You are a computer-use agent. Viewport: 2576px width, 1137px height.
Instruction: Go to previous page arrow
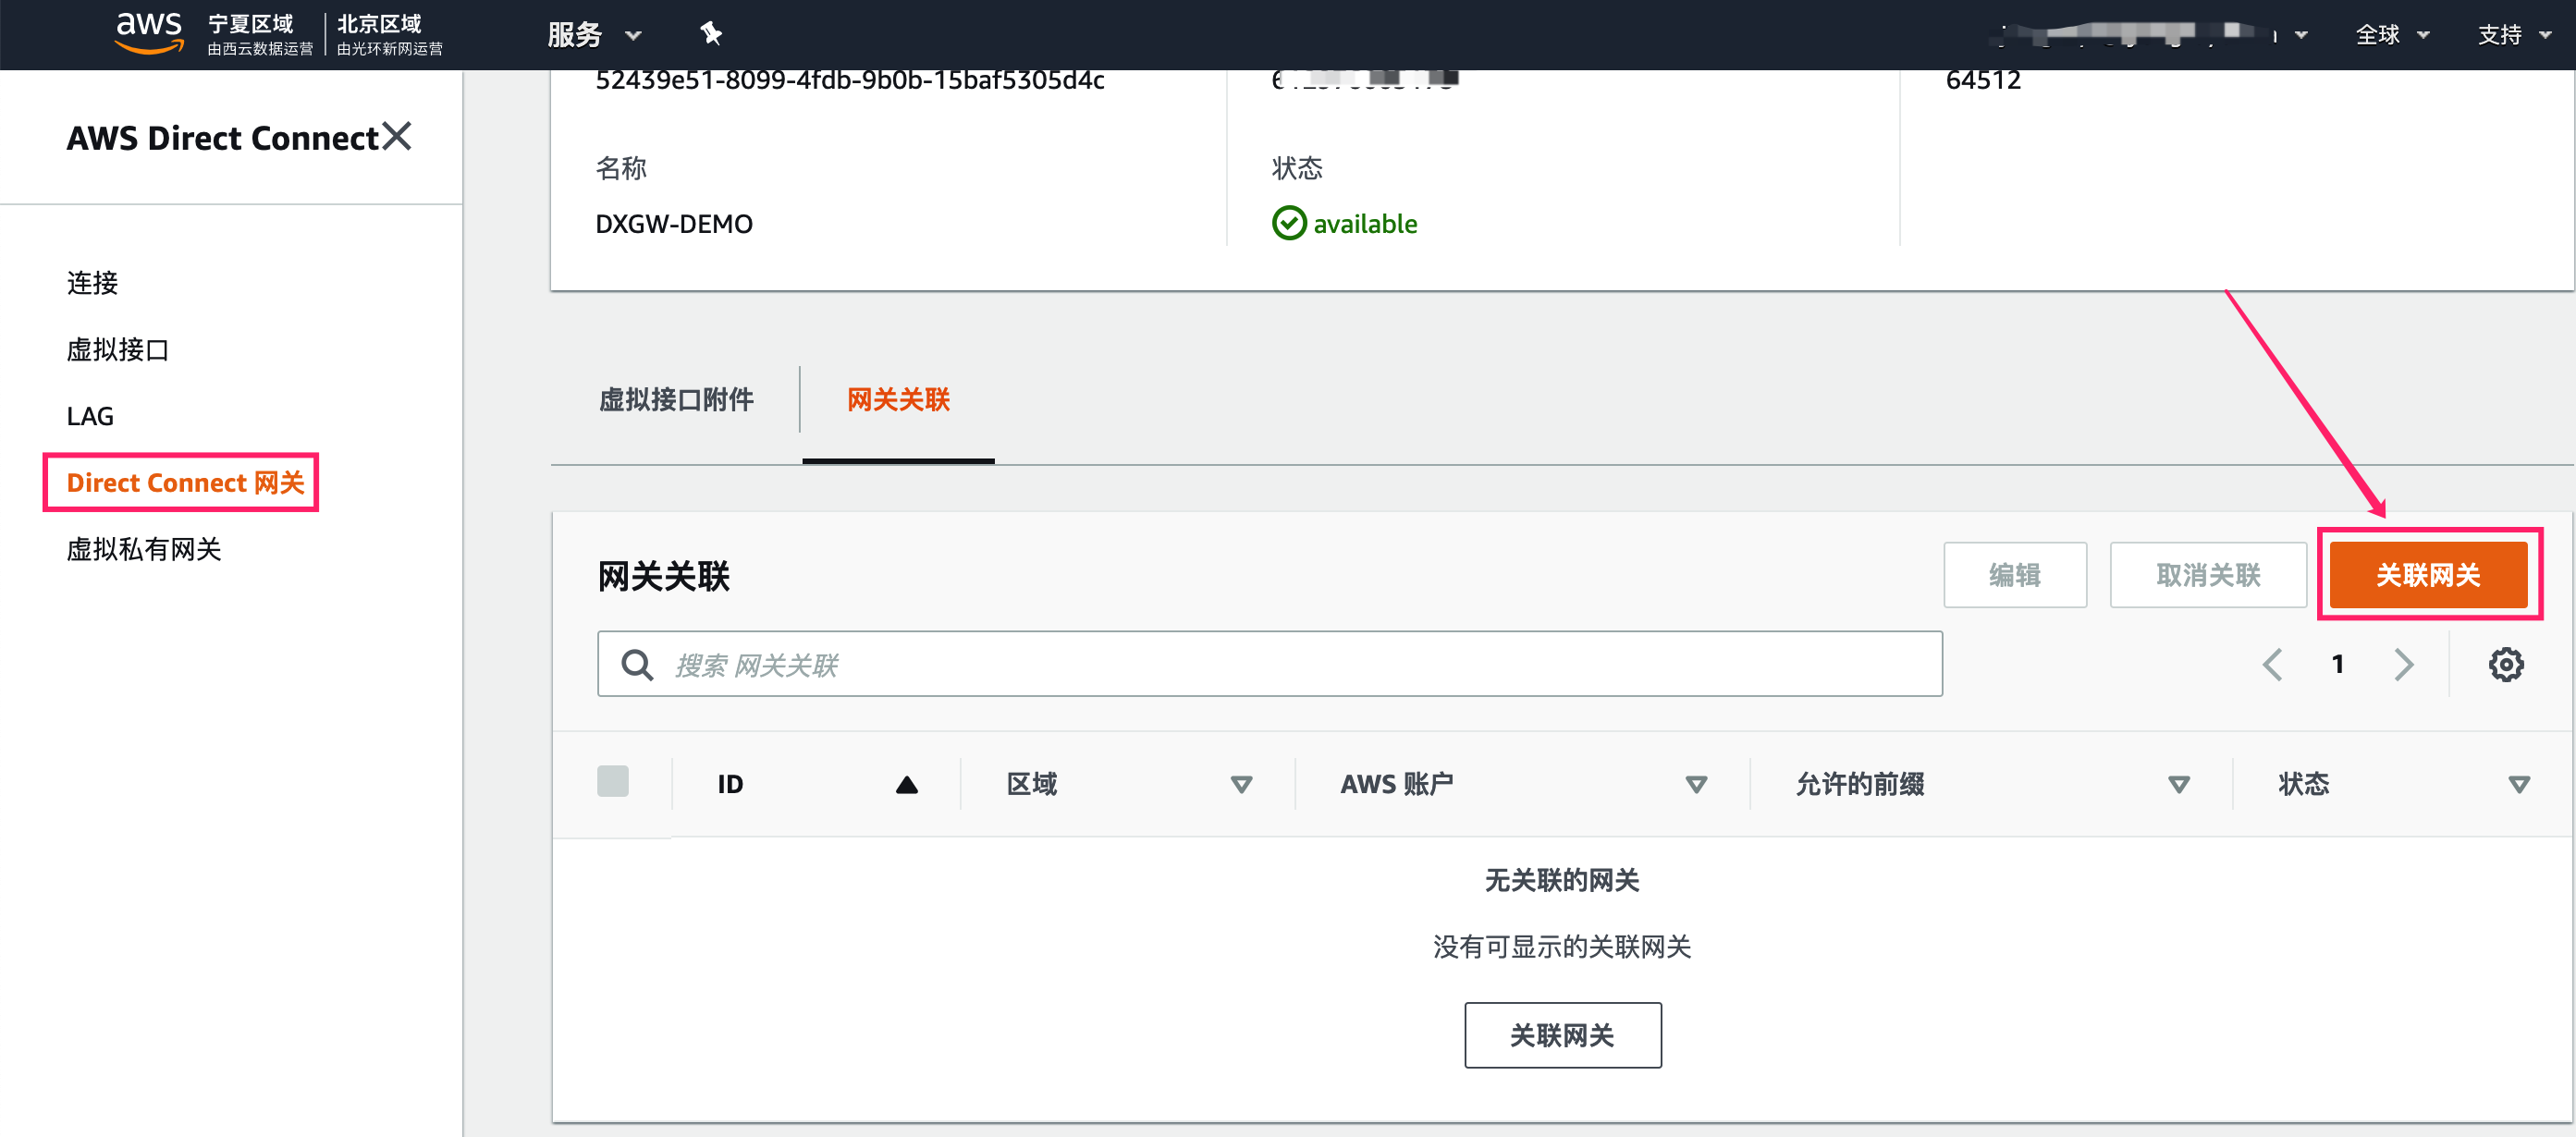tap(2272, 664)
